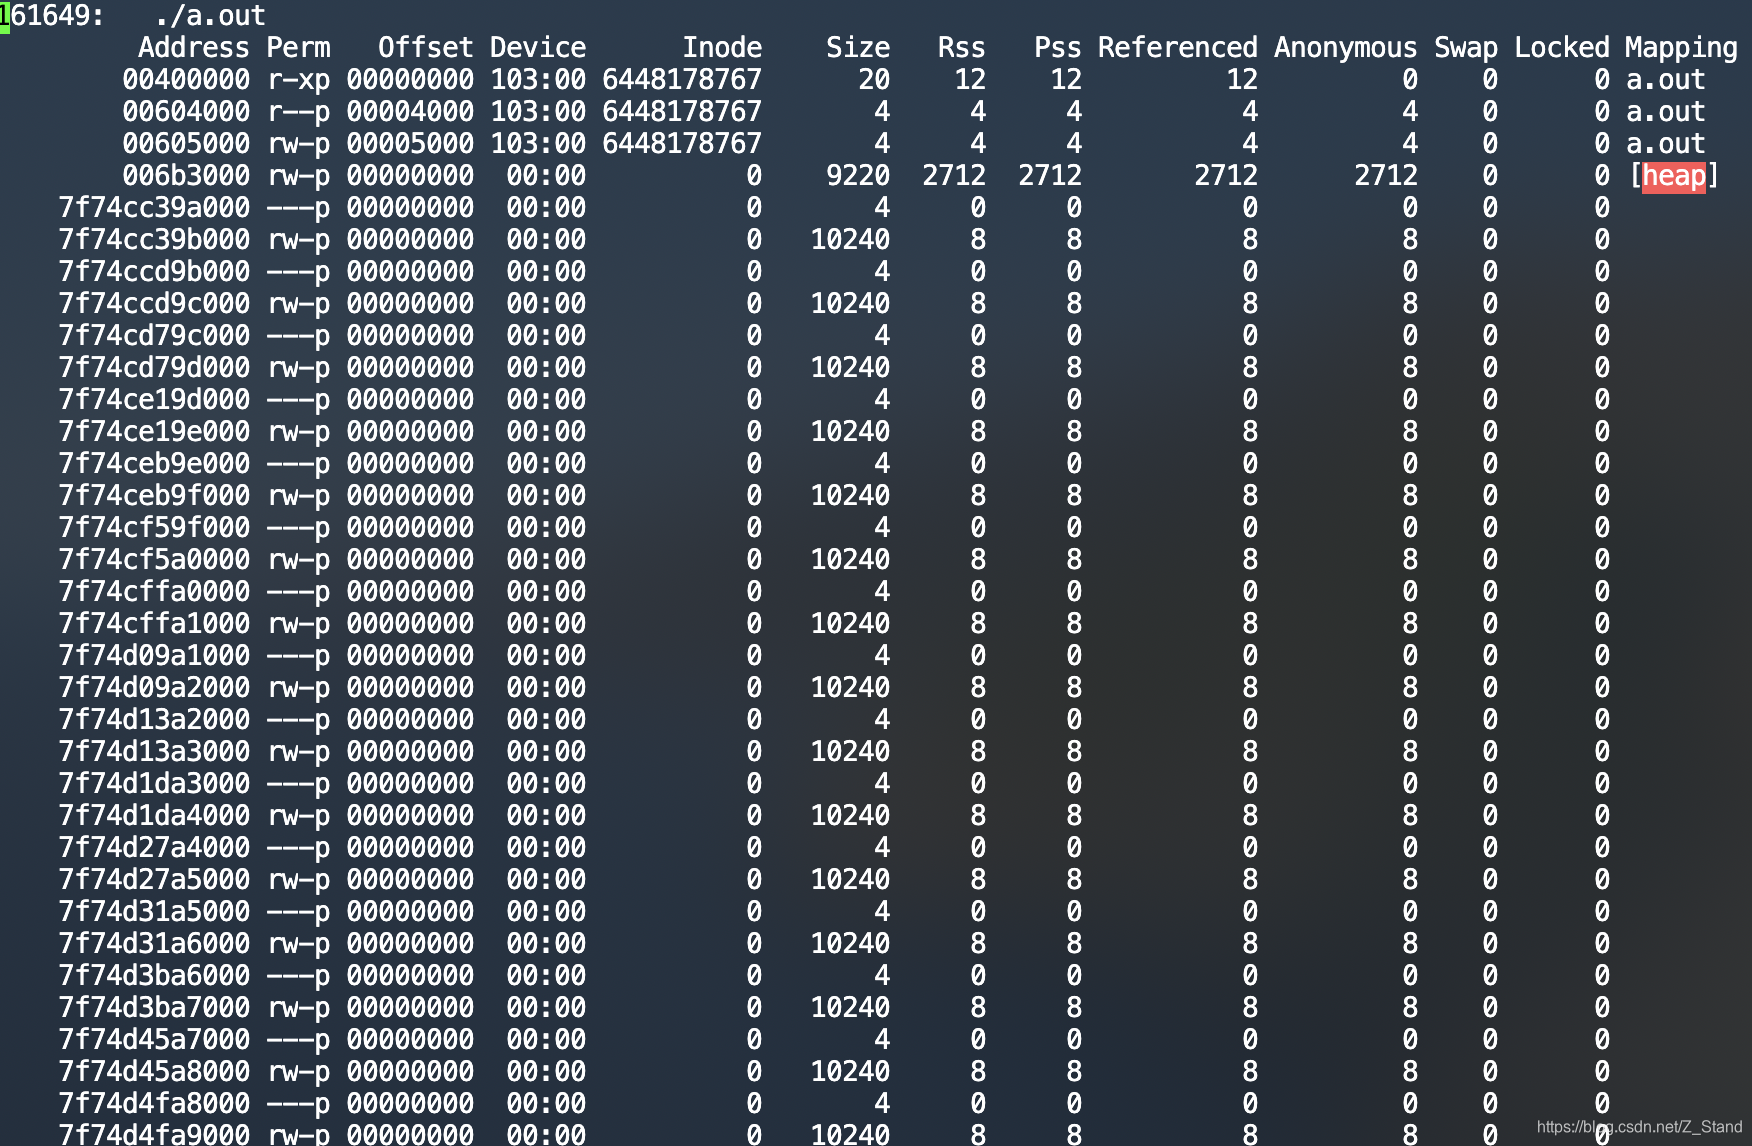This screenshot has height=1146, width=1752.
Task: Select address 7f74cc39b000
Action: tap(154, 240)
